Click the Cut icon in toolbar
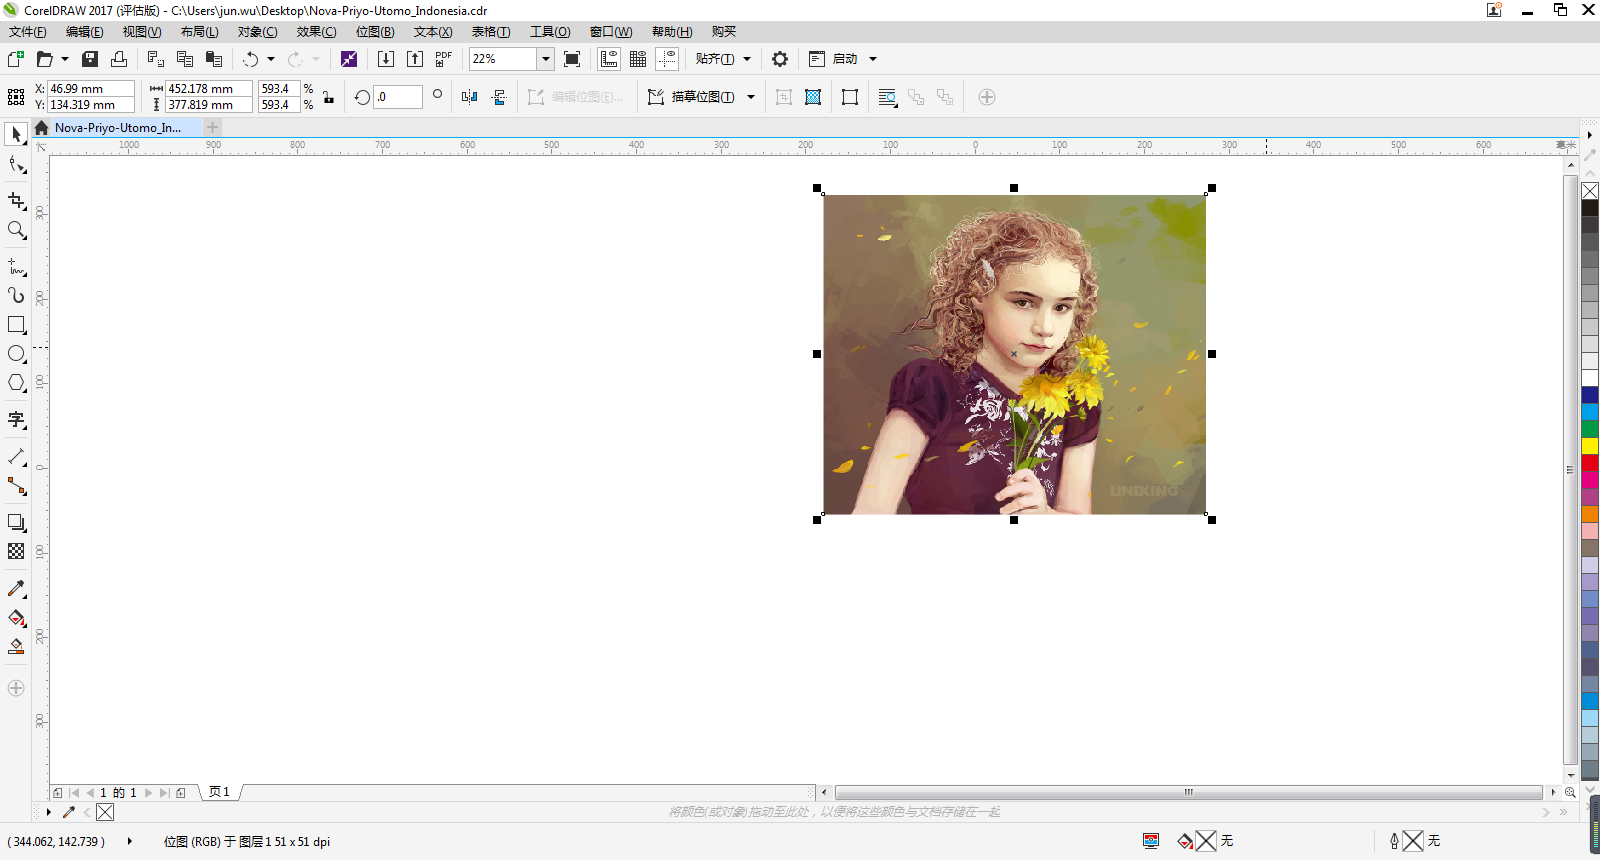This screenshot has height=860, width=1600. pyautogui.click(x=155, y=59)
